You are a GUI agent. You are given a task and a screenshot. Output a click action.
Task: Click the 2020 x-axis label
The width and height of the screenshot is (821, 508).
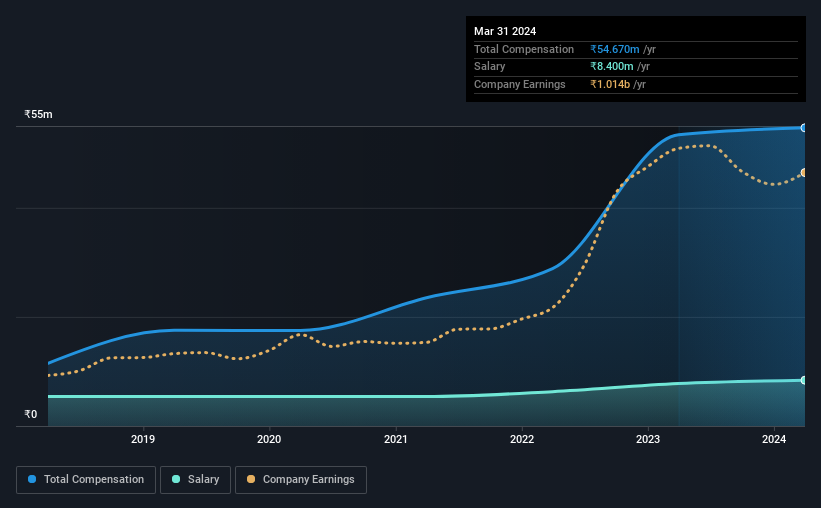click(x=269, y=439)
